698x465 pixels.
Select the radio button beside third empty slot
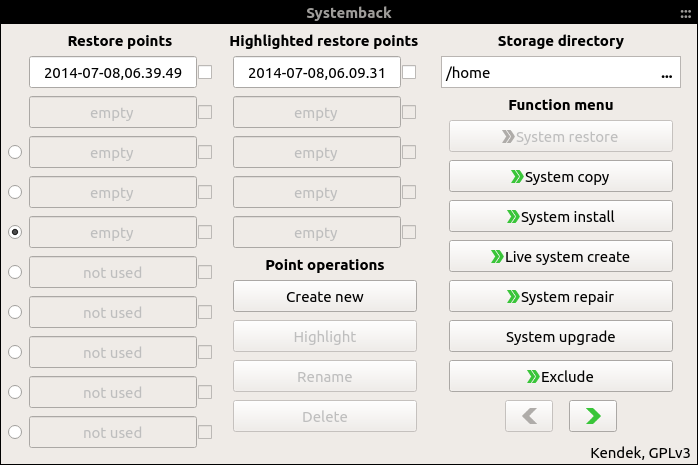pyautogui.click(x=15, y=192)
